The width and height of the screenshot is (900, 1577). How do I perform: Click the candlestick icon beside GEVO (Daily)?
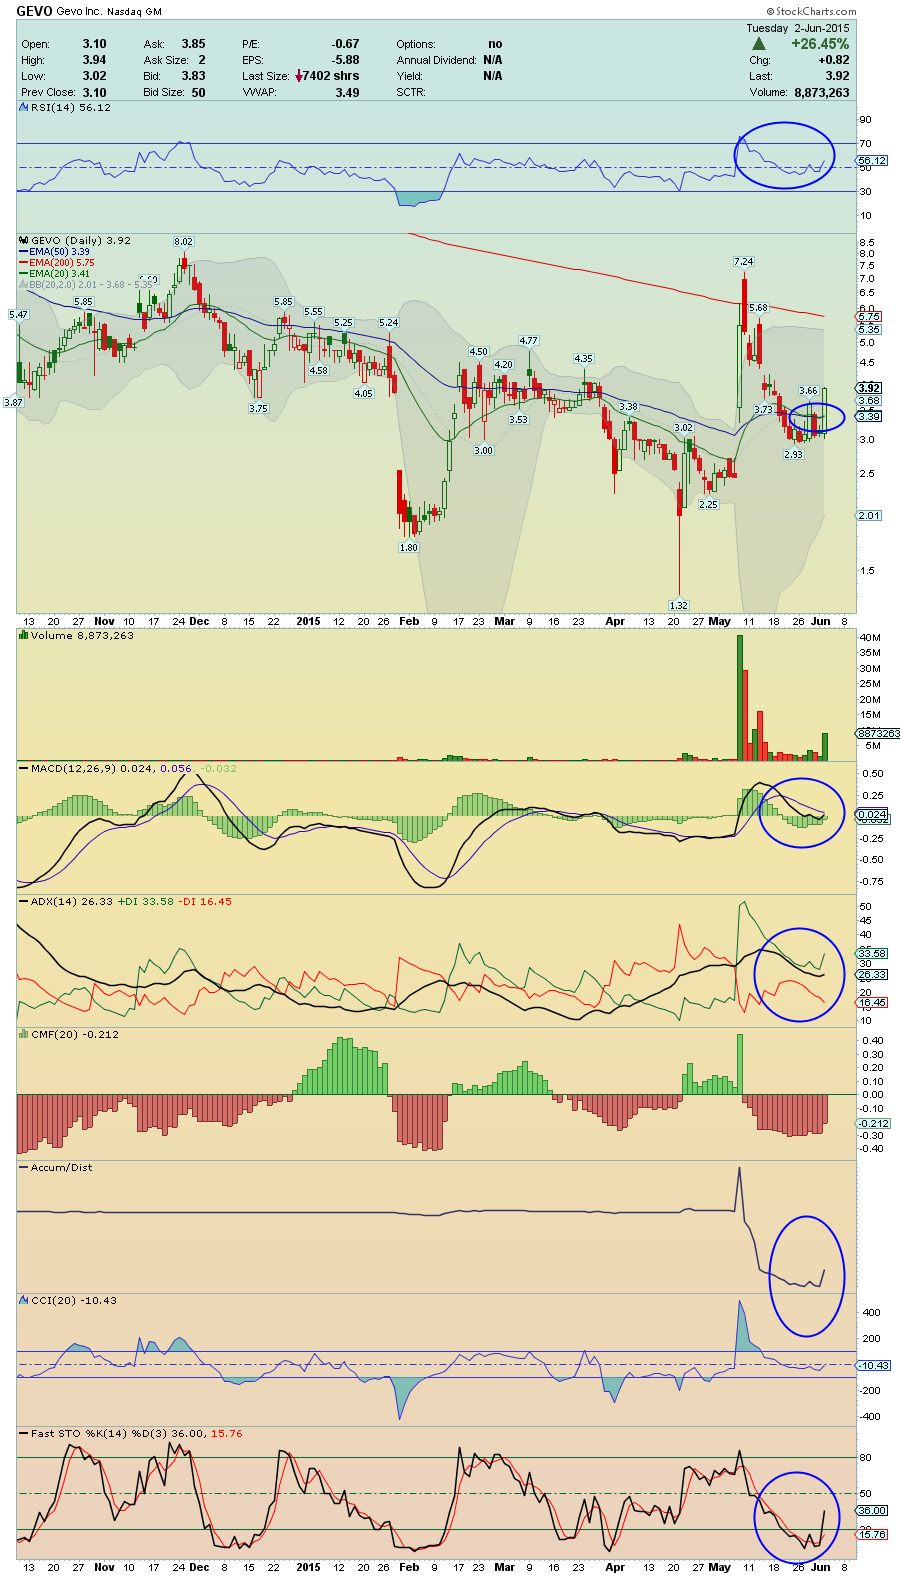tap(24, 240)
